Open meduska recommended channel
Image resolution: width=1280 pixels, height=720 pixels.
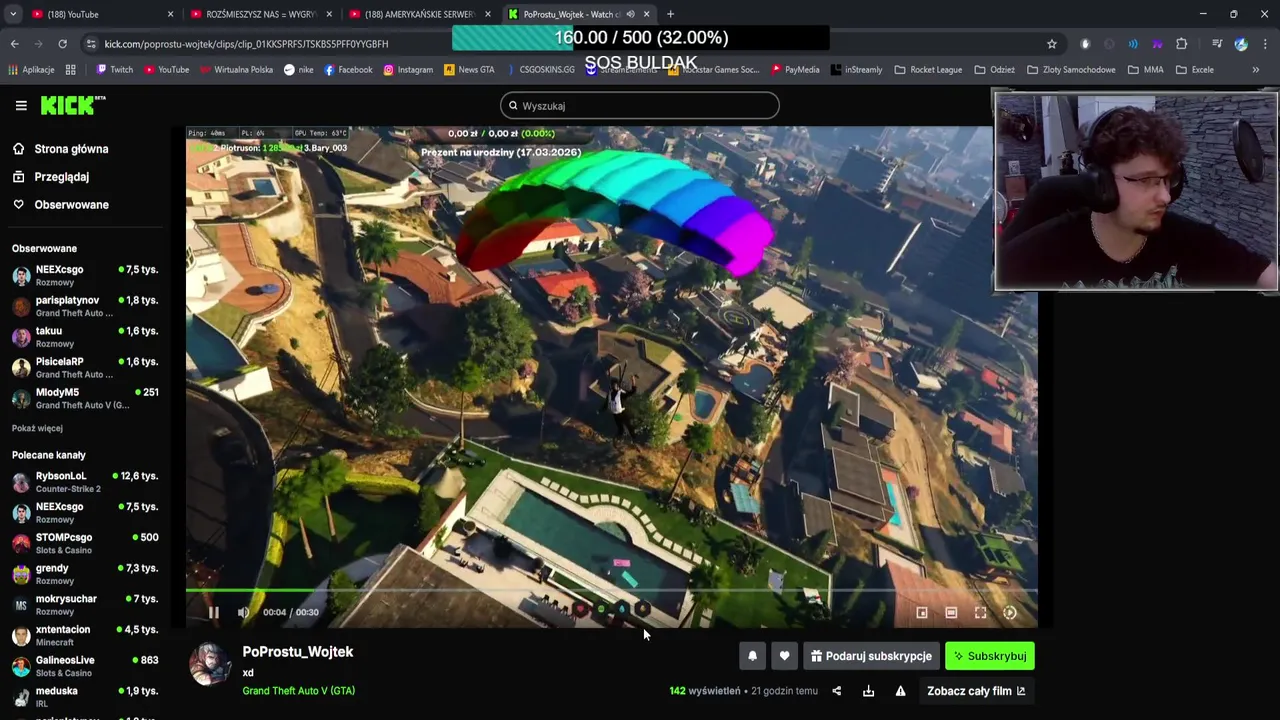coord(85,697)
